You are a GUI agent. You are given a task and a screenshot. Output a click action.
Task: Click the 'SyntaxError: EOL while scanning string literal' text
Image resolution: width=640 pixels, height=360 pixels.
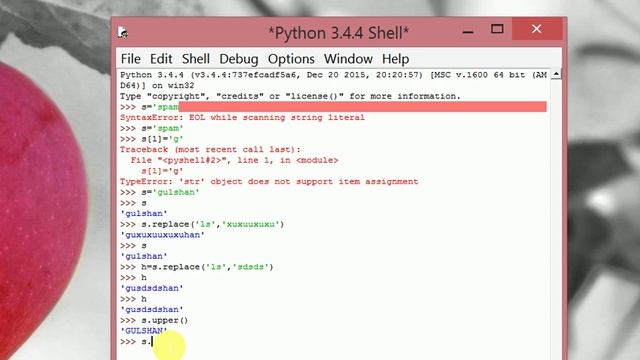242,118
